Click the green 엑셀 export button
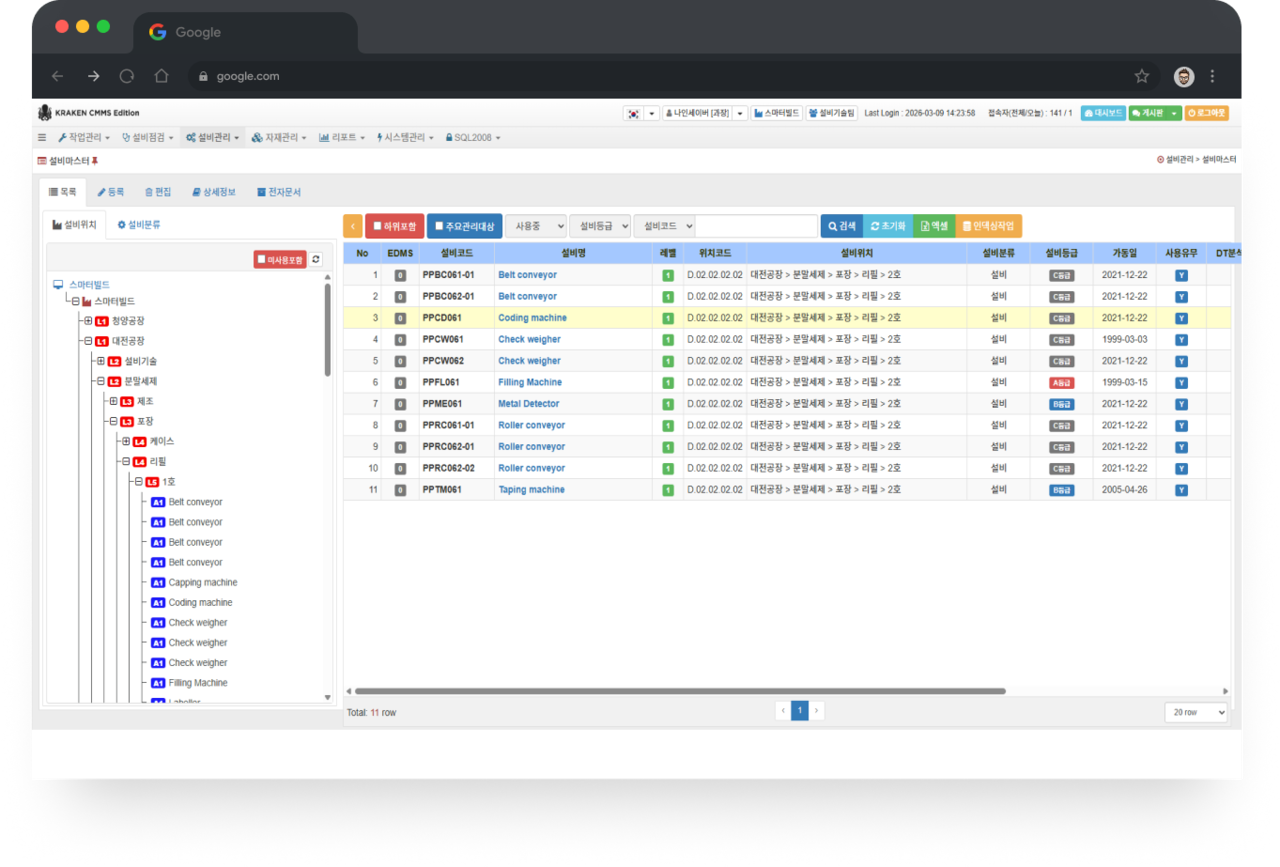1280x867 pixels. point(935,226)
